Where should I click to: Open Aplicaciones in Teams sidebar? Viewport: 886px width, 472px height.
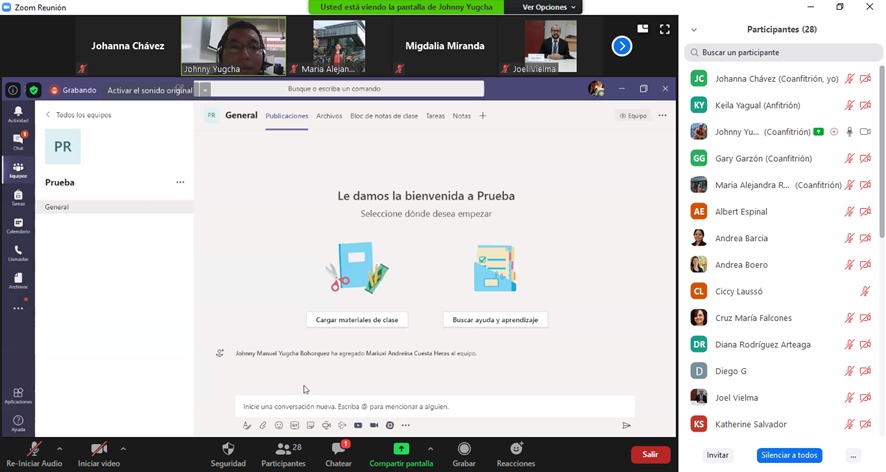click(x=18, y=395)
